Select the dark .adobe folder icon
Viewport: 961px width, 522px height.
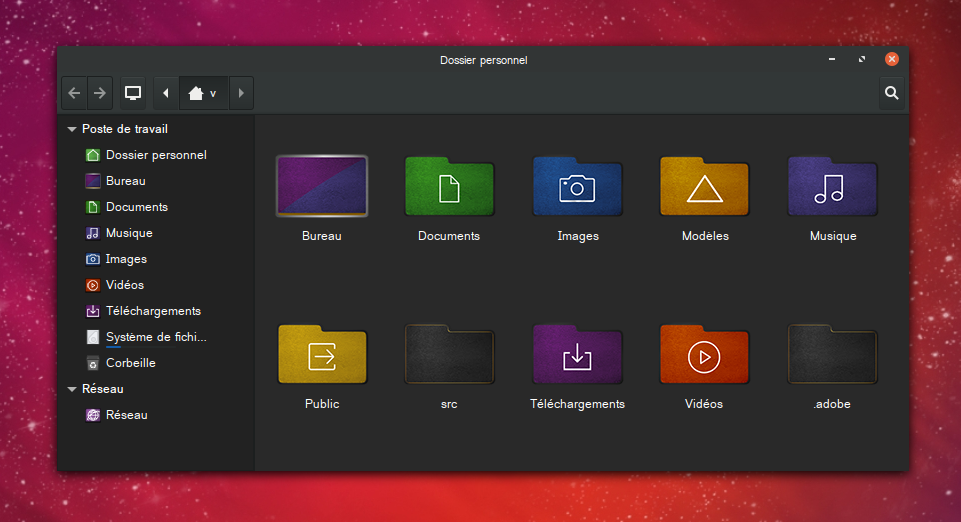832,355
